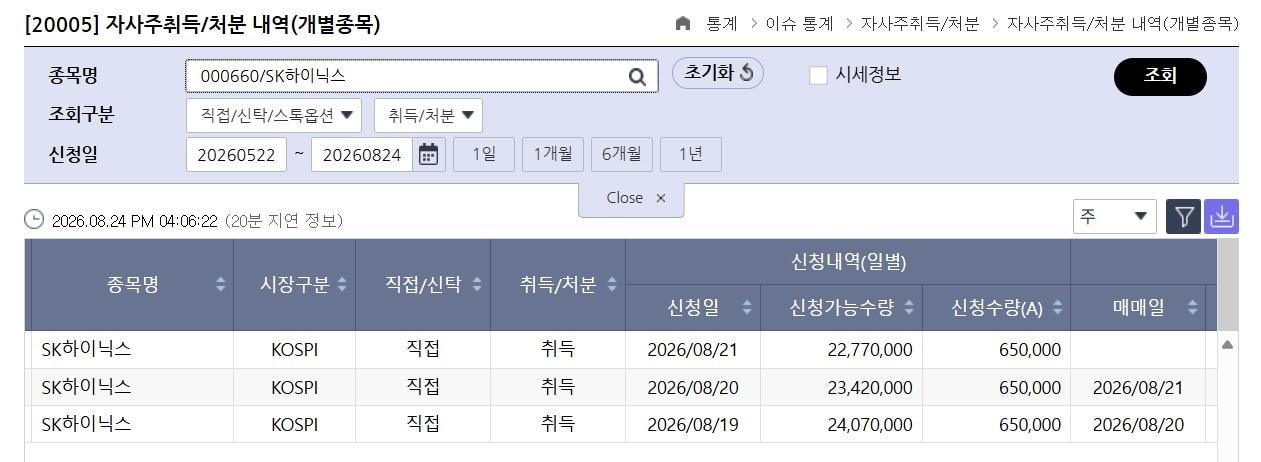Open the 직접/신탁/스톡옵션 dropdown
This screenshot has height=462, width=1261.
274,115
